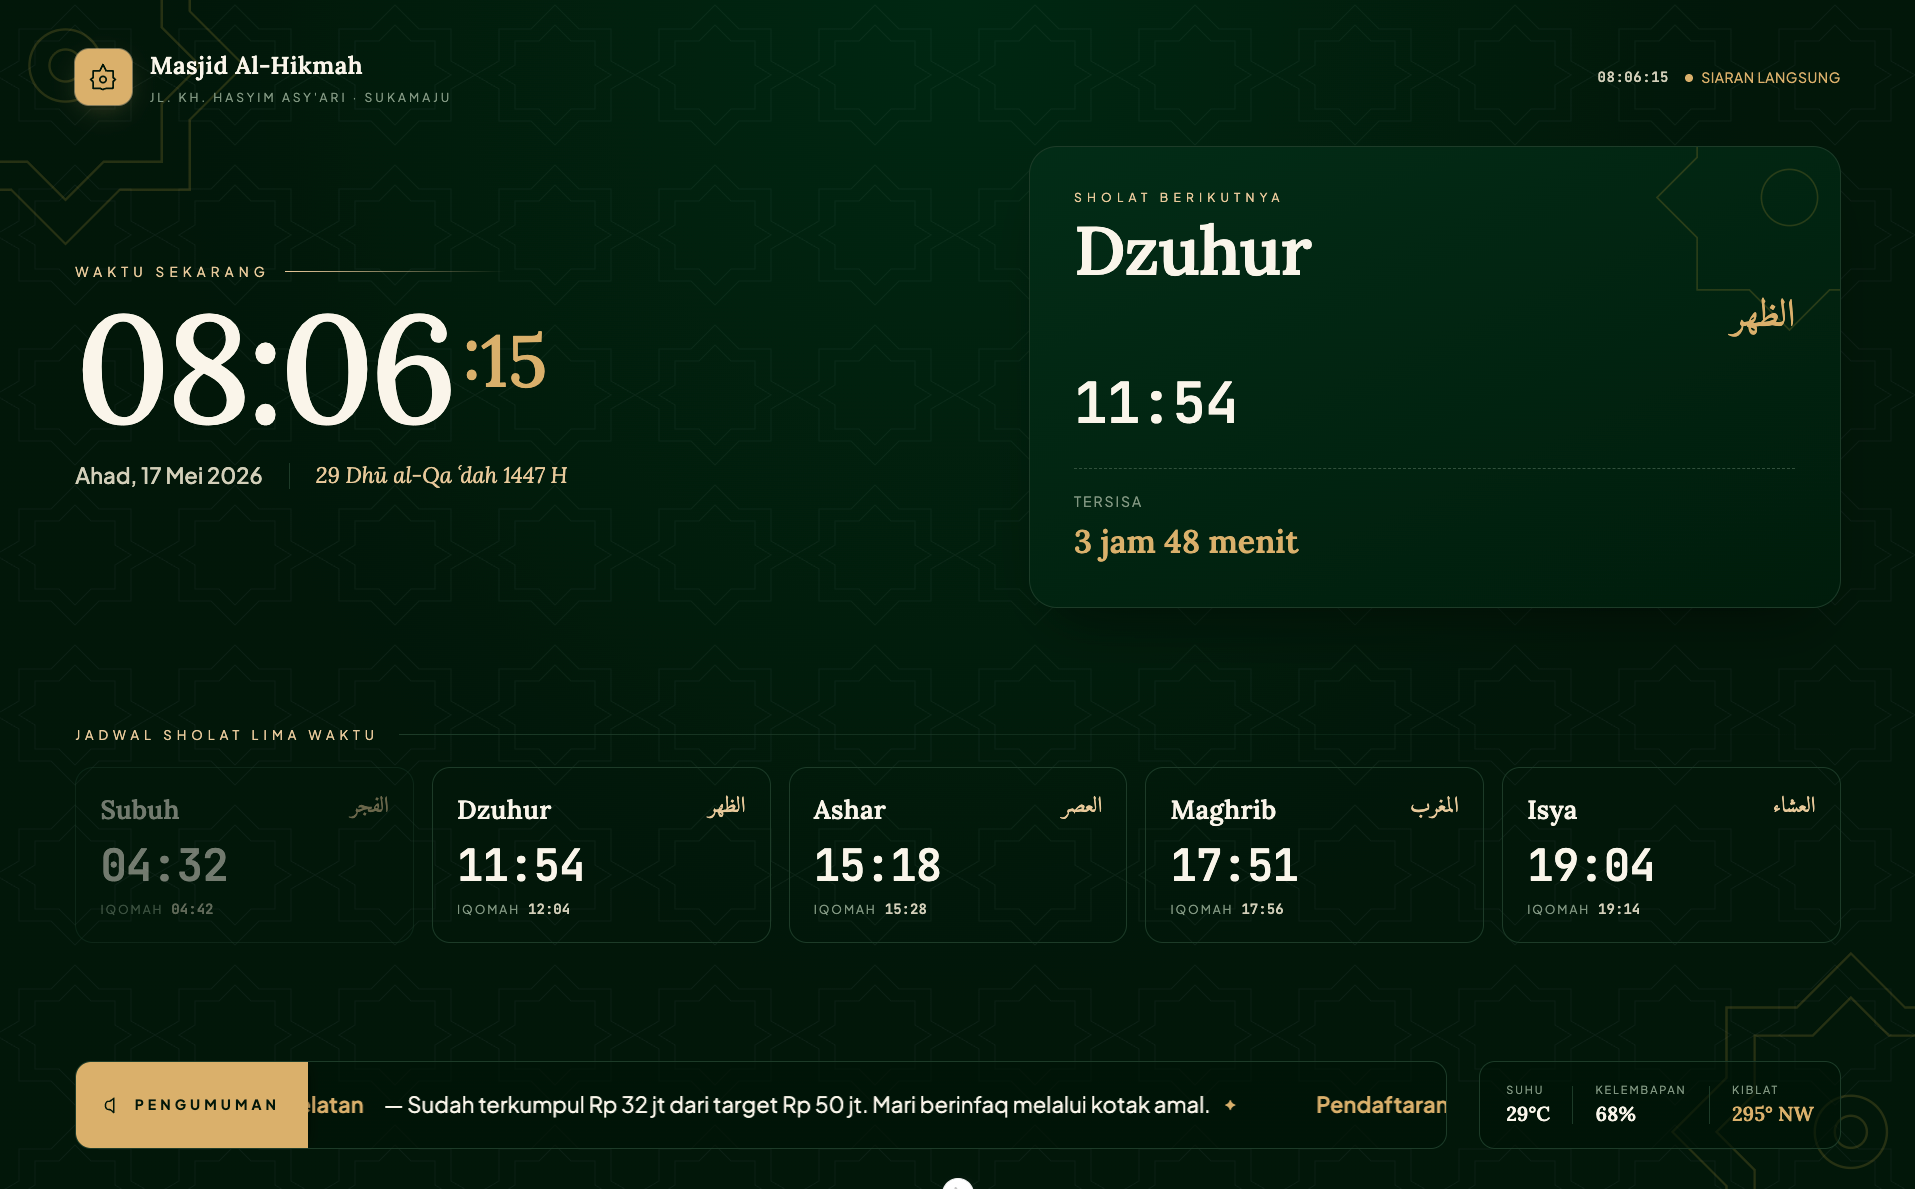The height and width of the screenshot is (1189, 1915).
Task: Click the KELEMBAPAN label
Action: [x=1640, y=1090]
